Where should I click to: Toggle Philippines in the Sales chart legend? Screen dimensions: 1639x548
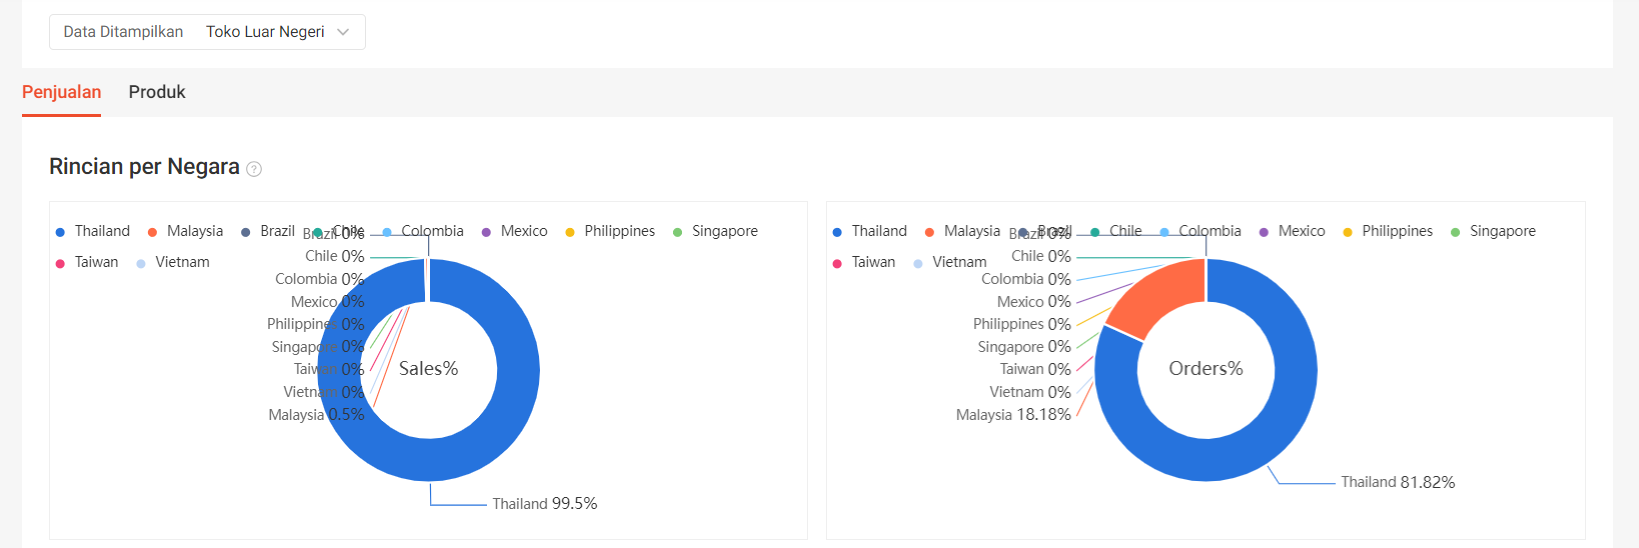(610, 231)
